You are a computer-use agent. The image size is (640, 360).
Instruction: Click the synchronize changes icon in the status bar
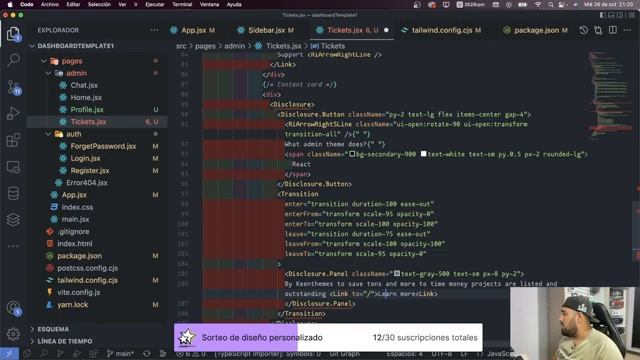(x=147, y=354)
